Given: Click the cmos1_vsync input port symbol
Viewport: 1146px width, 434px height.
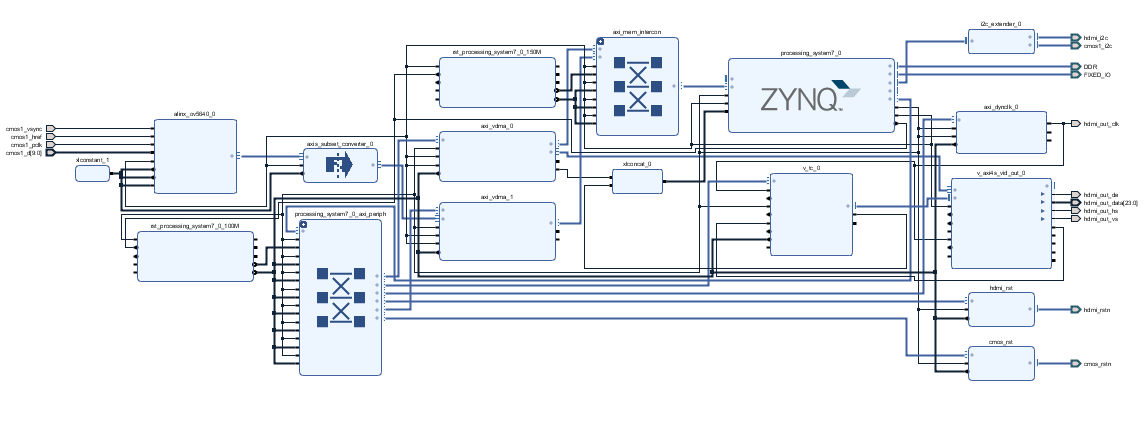Looking at the screenshot, I should pos(50,129).
